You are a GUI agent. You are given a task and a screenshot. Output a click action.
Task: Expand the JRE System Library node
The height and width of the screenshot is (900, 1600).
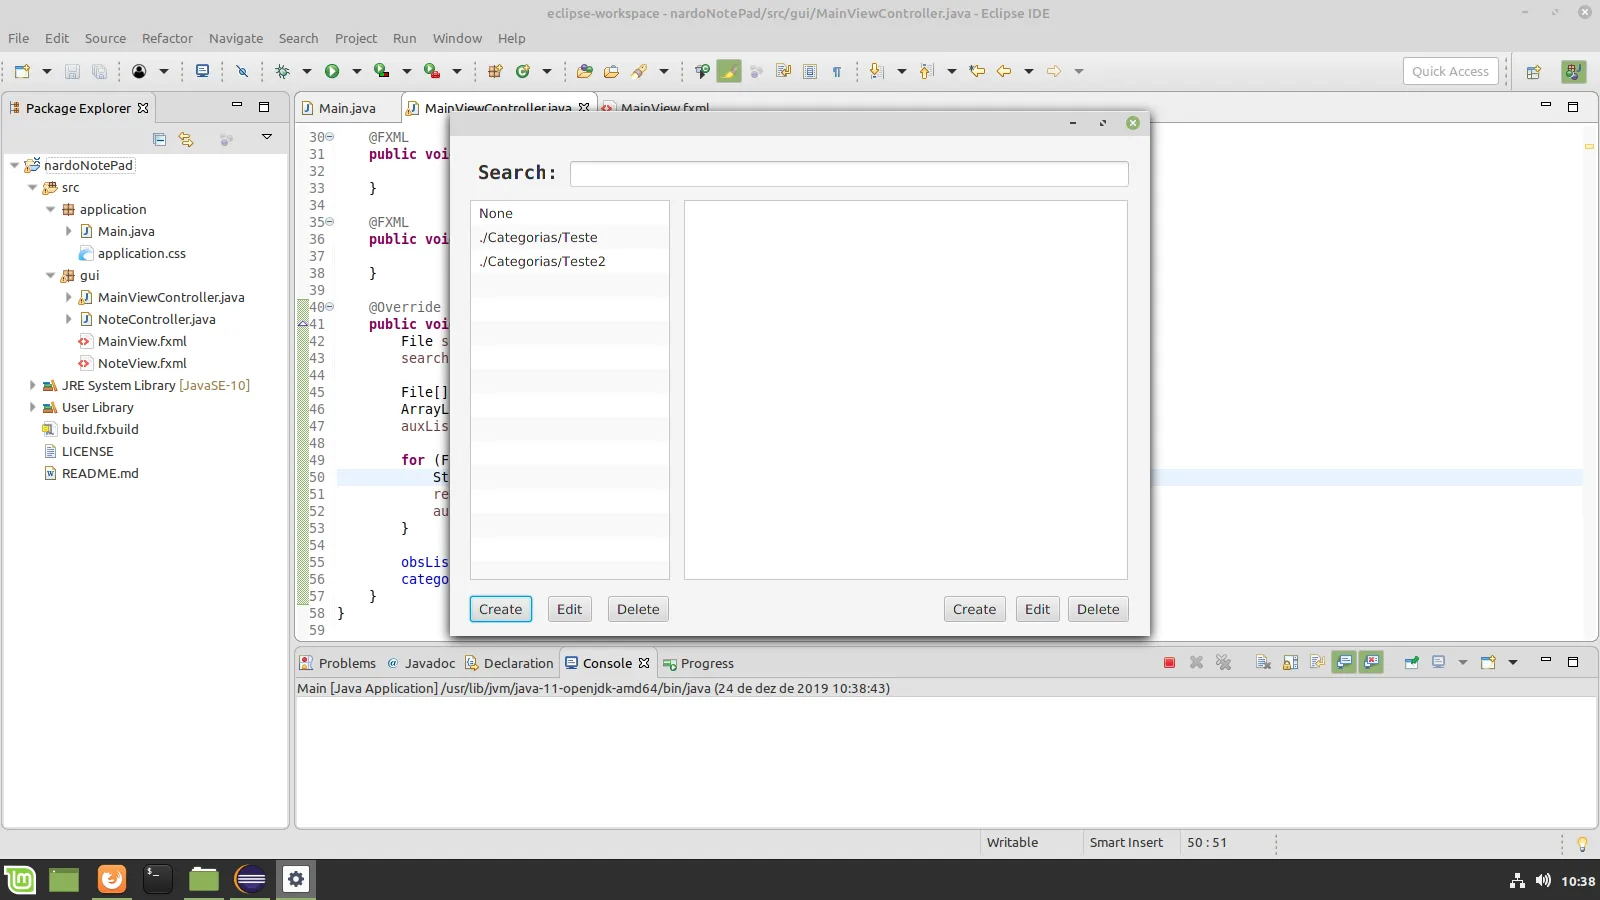tap(32, 385)
